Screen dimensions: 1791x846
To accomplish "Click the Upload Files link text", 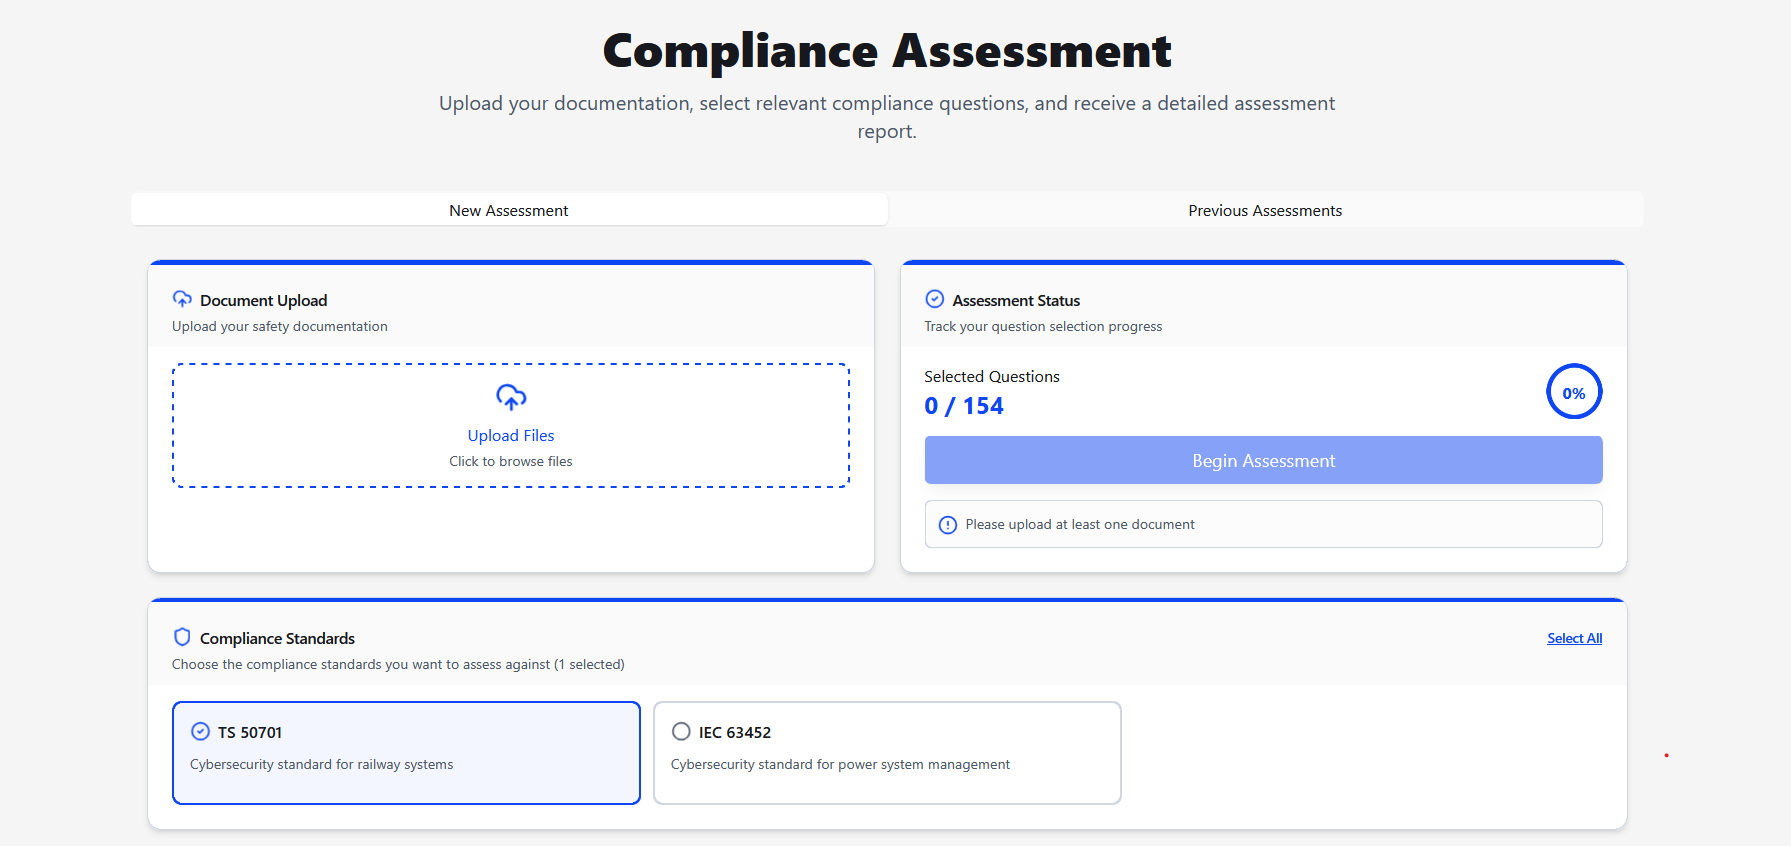I will click(x=511, y=435).
